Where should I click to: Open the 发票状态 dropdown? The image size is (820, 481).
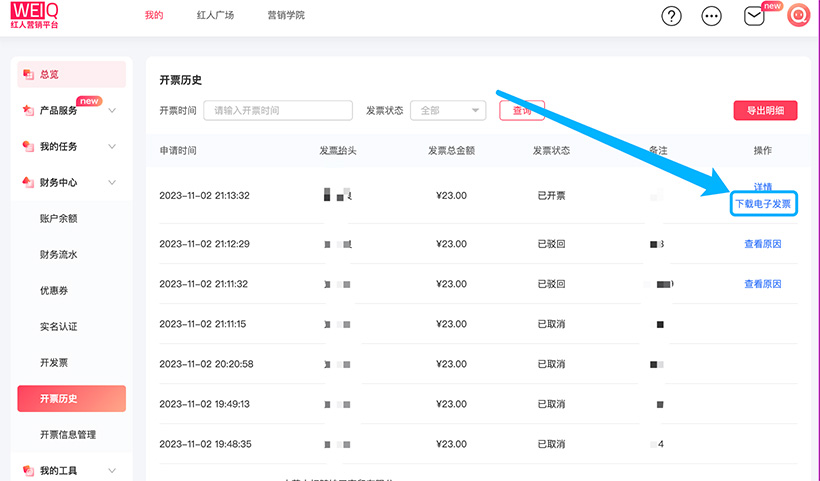coord(448,111)
